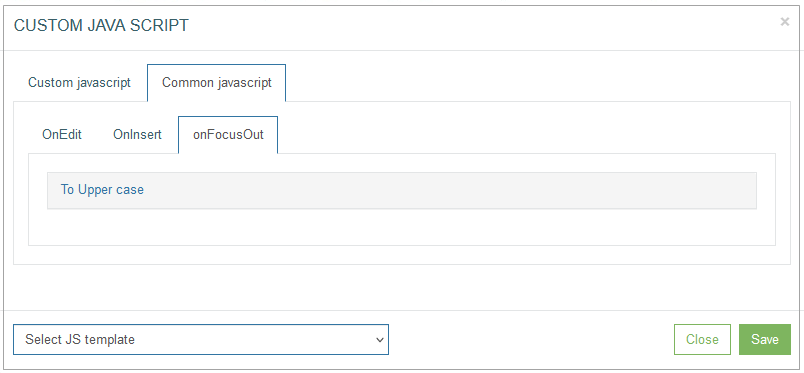
Task: Select the onFocusOut sub-tab
Action: click(x=228, y=135)
